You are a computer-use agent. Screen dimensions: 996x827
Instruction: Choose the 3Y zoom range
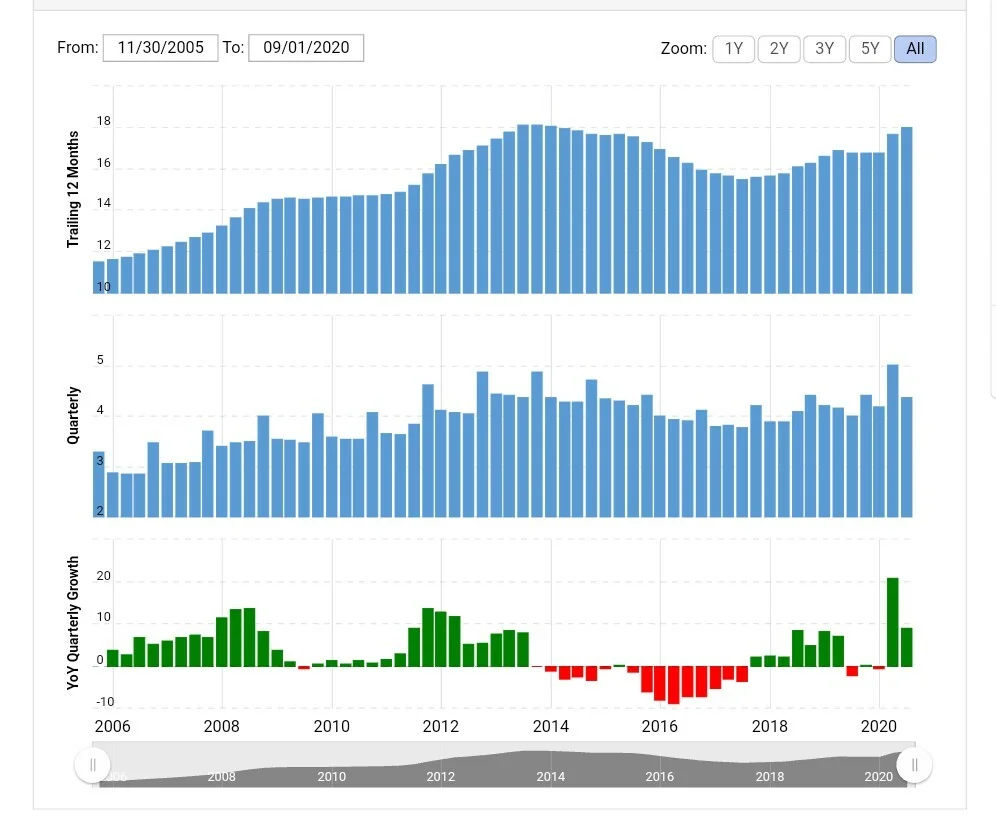[x=824, y=49]
